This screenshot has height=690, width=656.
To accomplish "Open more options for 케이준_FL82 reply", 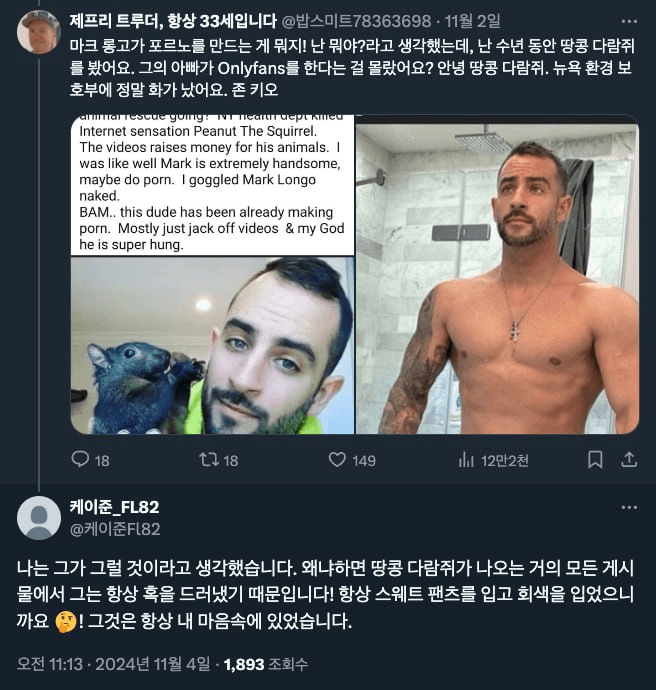I will pyautogui.click(x=629, y=507).
